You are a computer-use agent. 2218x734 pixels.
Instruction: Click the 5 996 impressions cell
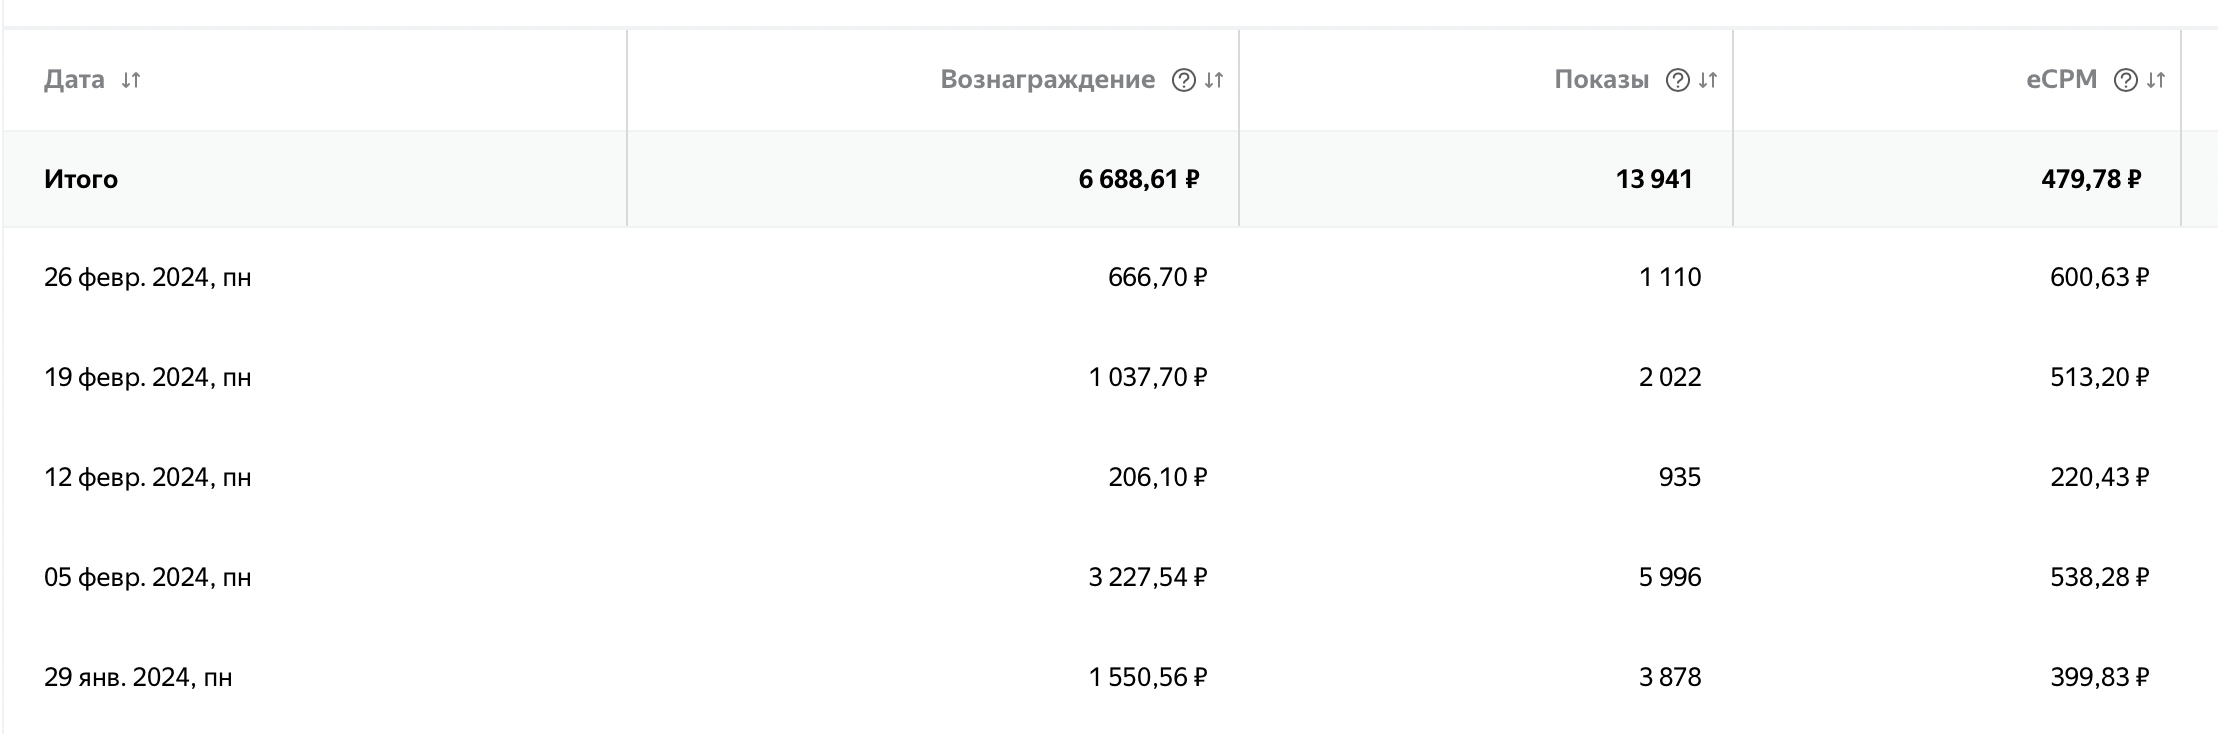(x=1669, y=577)
